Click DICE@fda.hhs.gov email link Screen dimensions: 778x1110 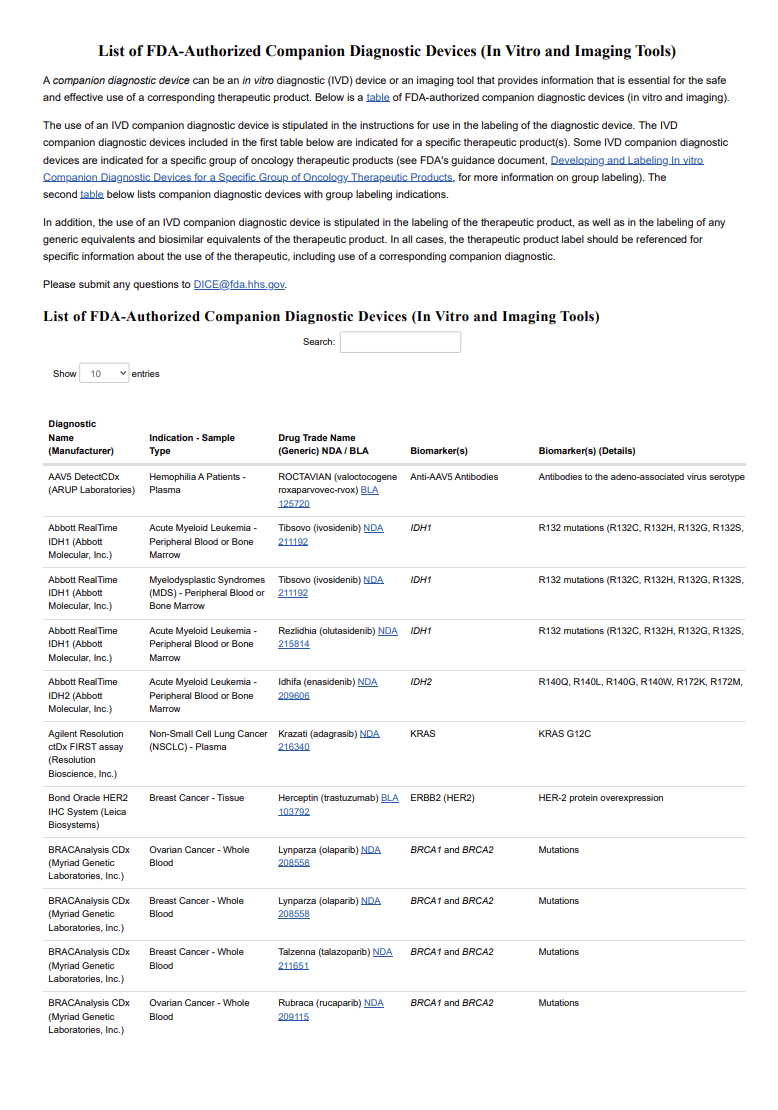[239, 285]
